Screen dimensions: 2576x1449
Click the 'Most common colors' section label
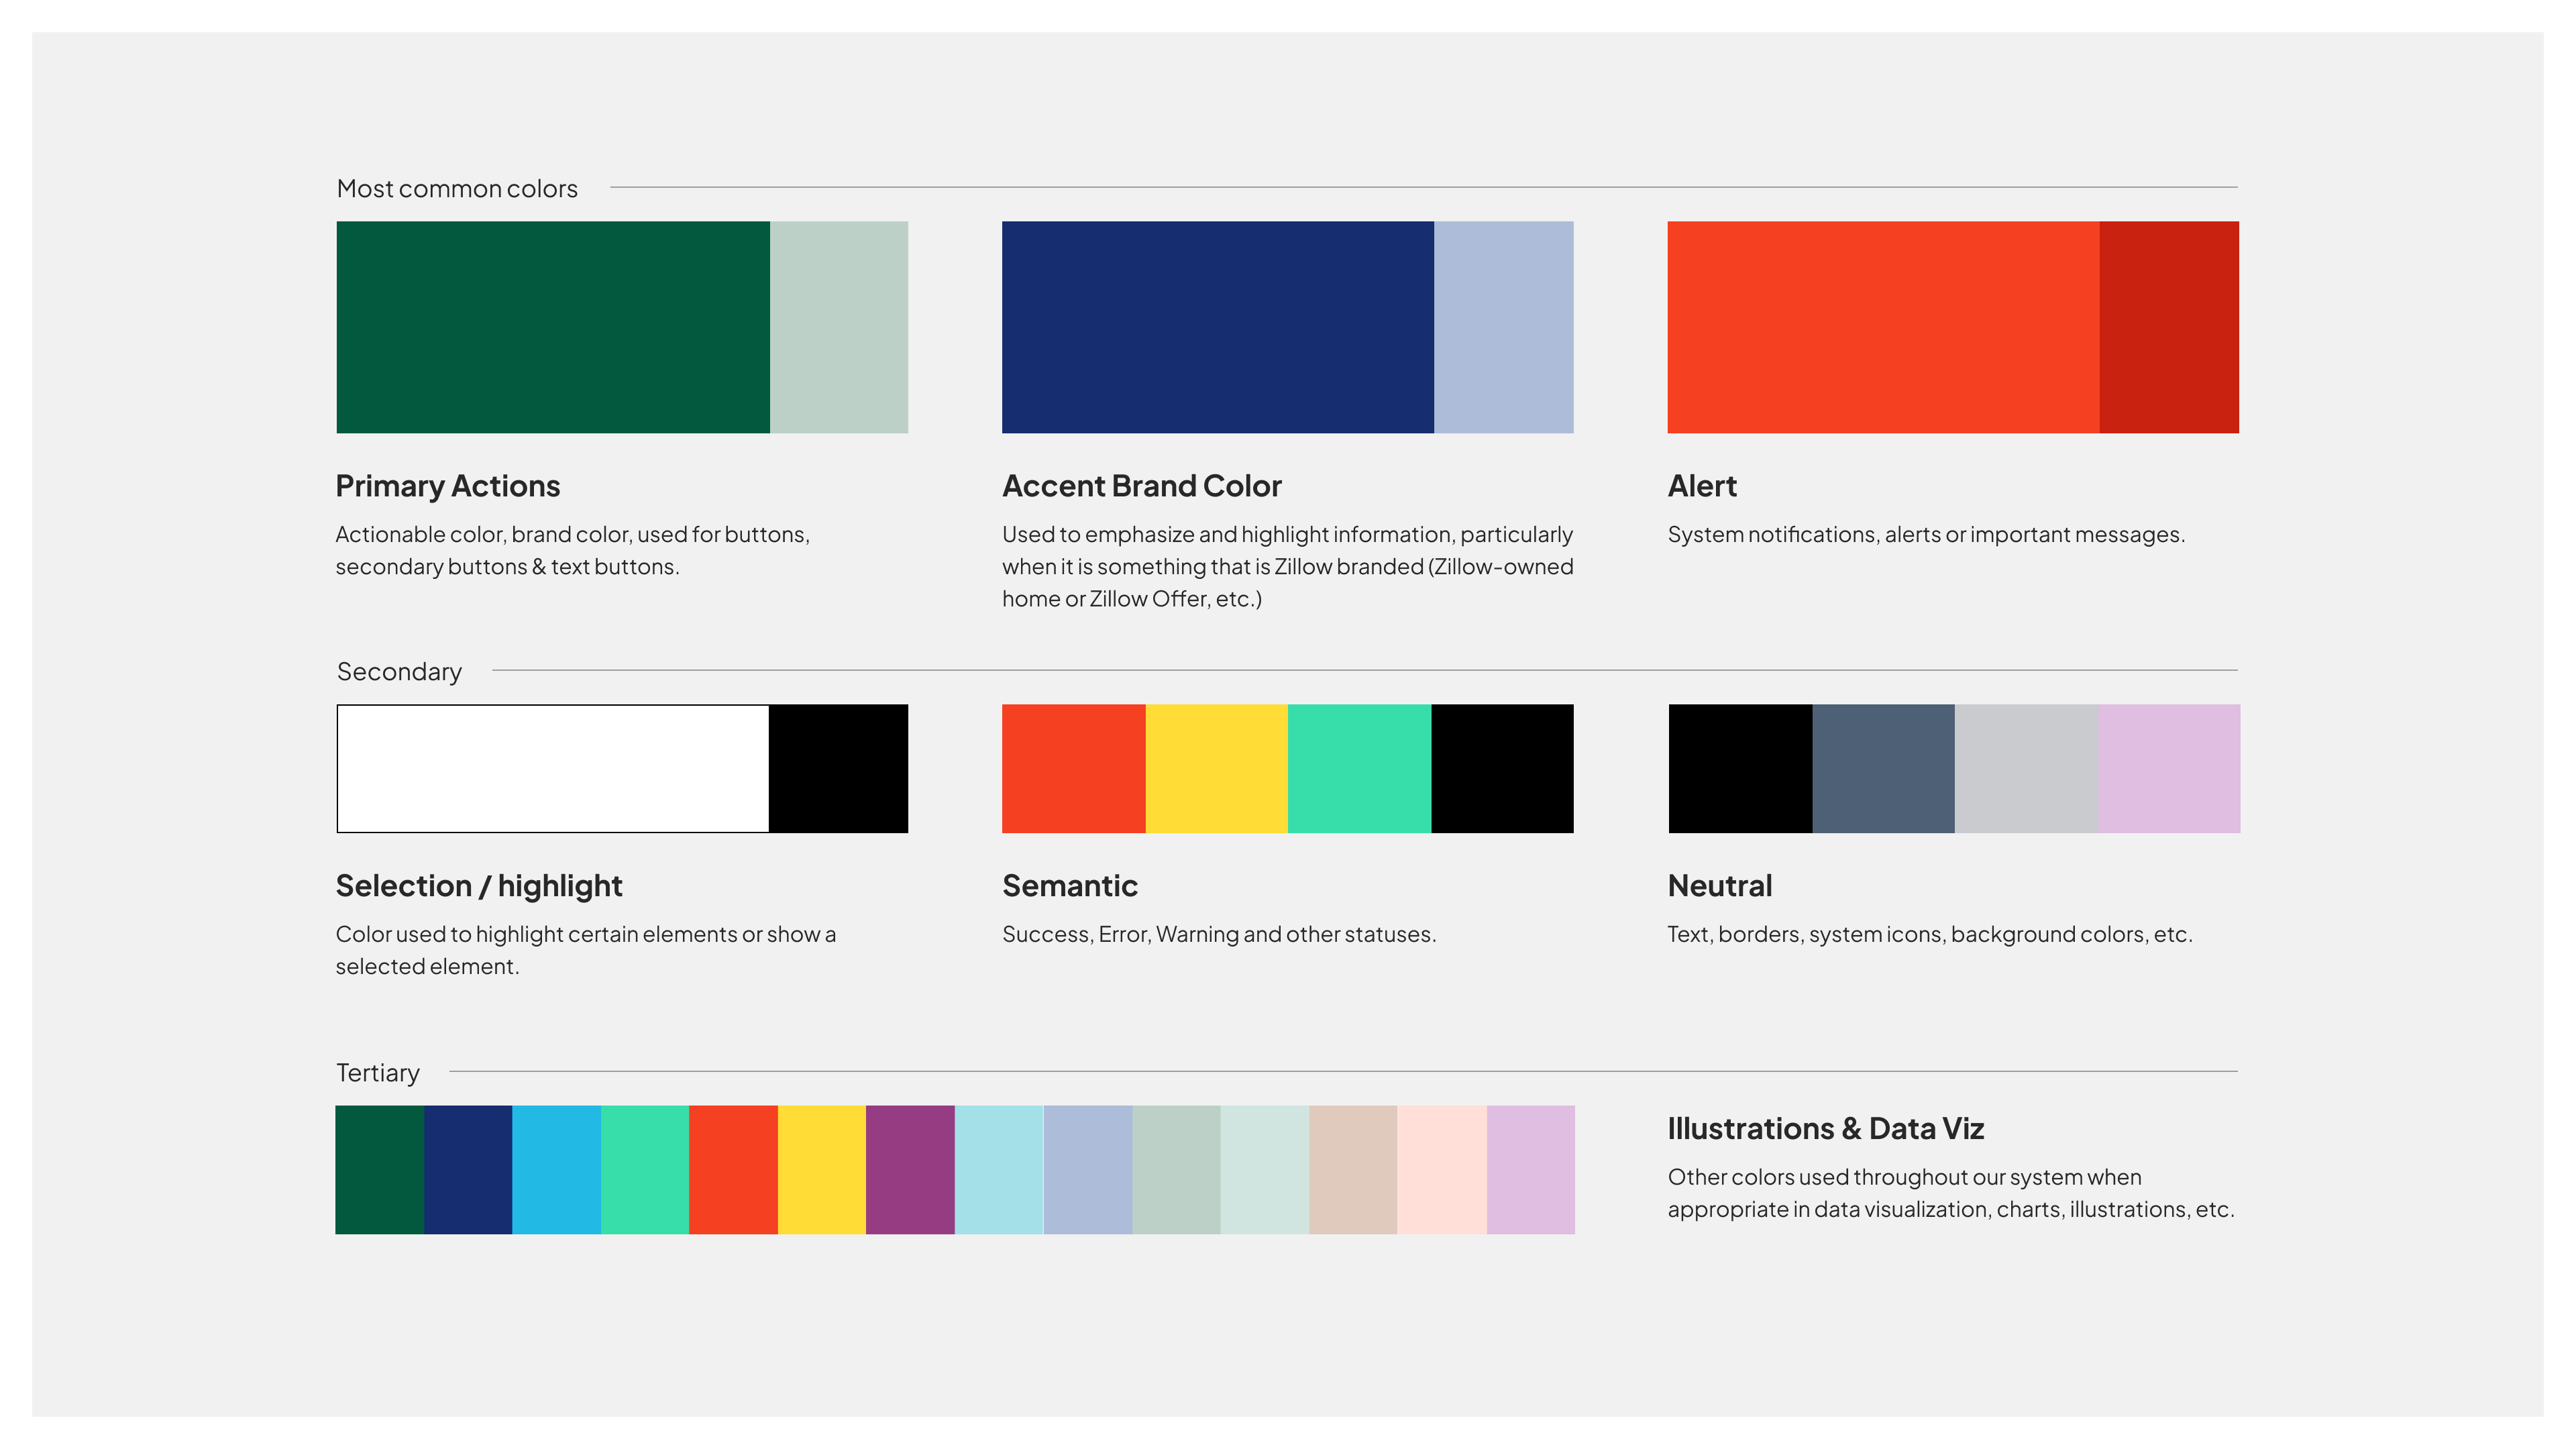click(457, 188)
